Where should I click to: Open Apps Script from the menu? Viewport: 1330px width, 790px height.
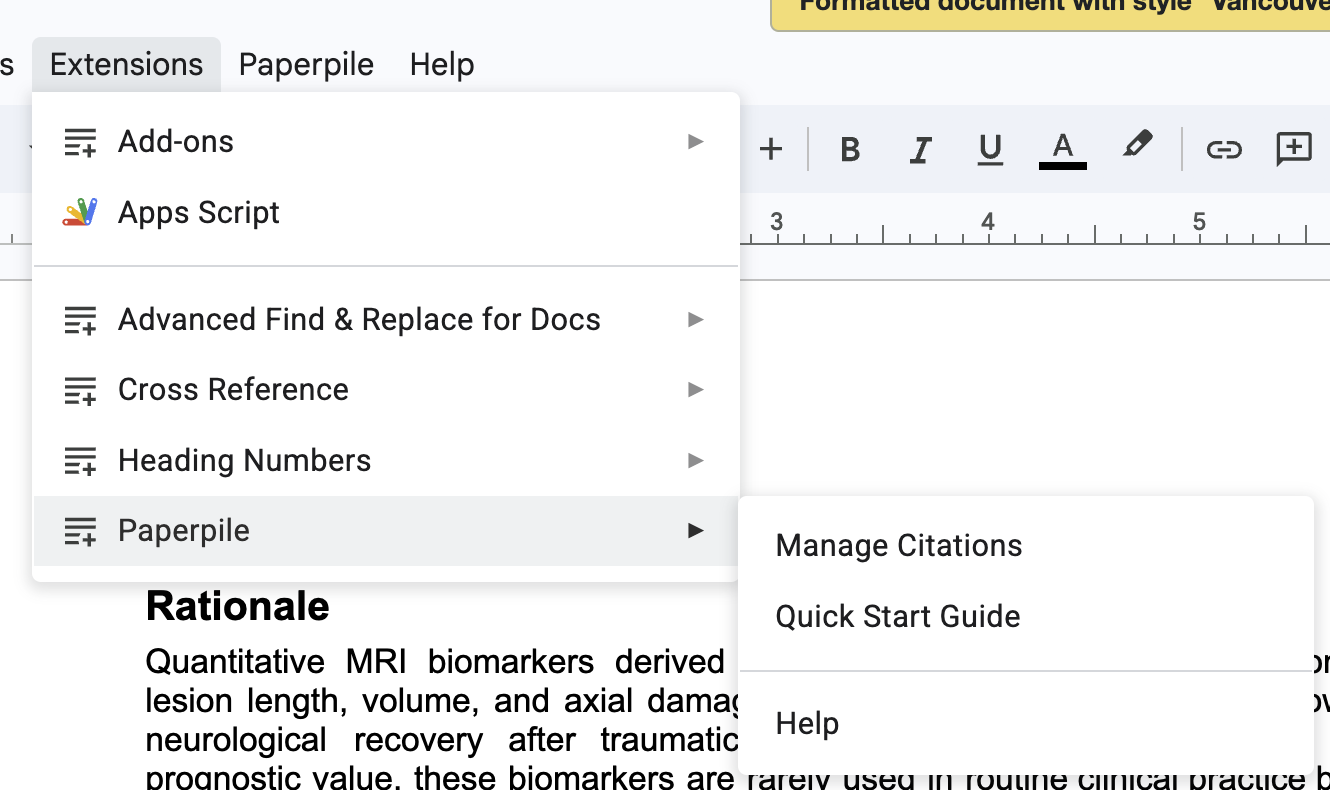pos(198,212)
